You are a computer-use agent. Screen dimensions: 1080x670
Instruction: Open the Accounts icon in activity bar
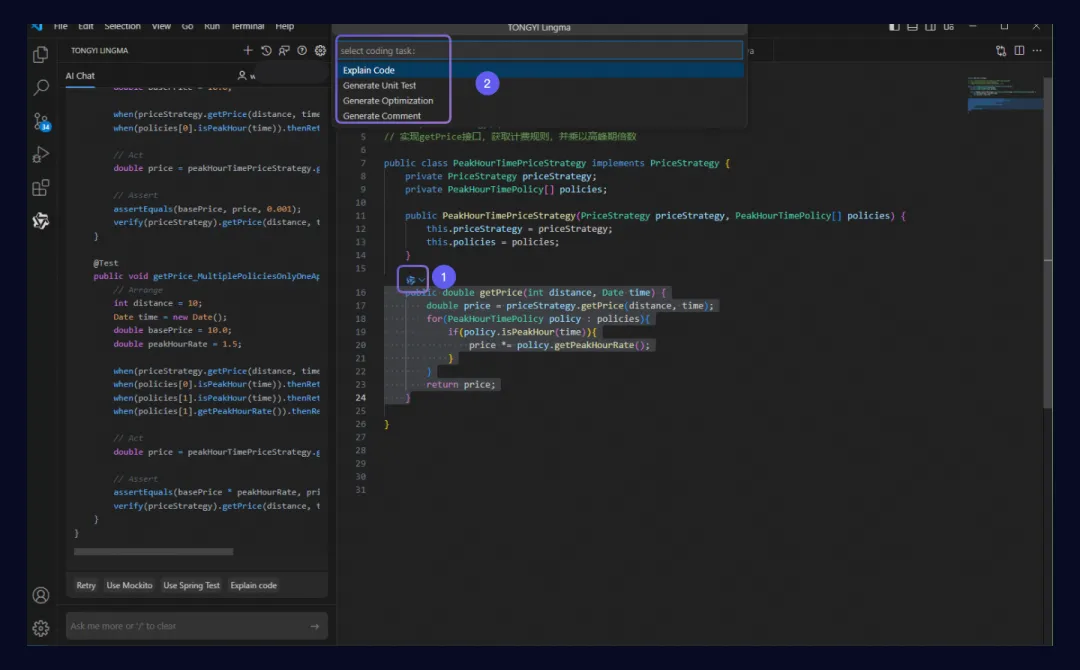[x=41, y=595]
